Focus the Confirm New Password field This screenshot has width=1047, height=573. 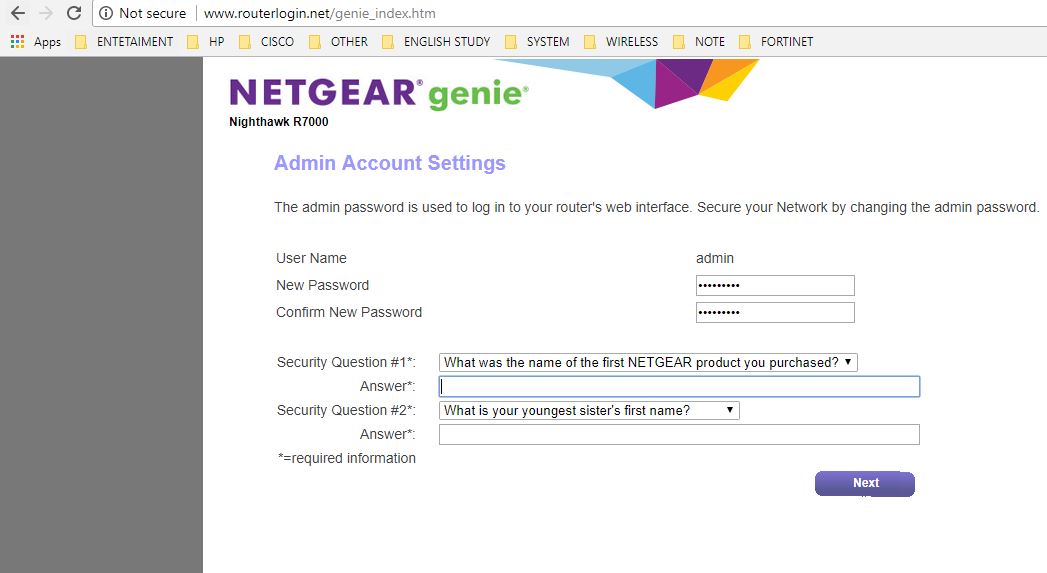pyautogui.click(x=775, y=313)
